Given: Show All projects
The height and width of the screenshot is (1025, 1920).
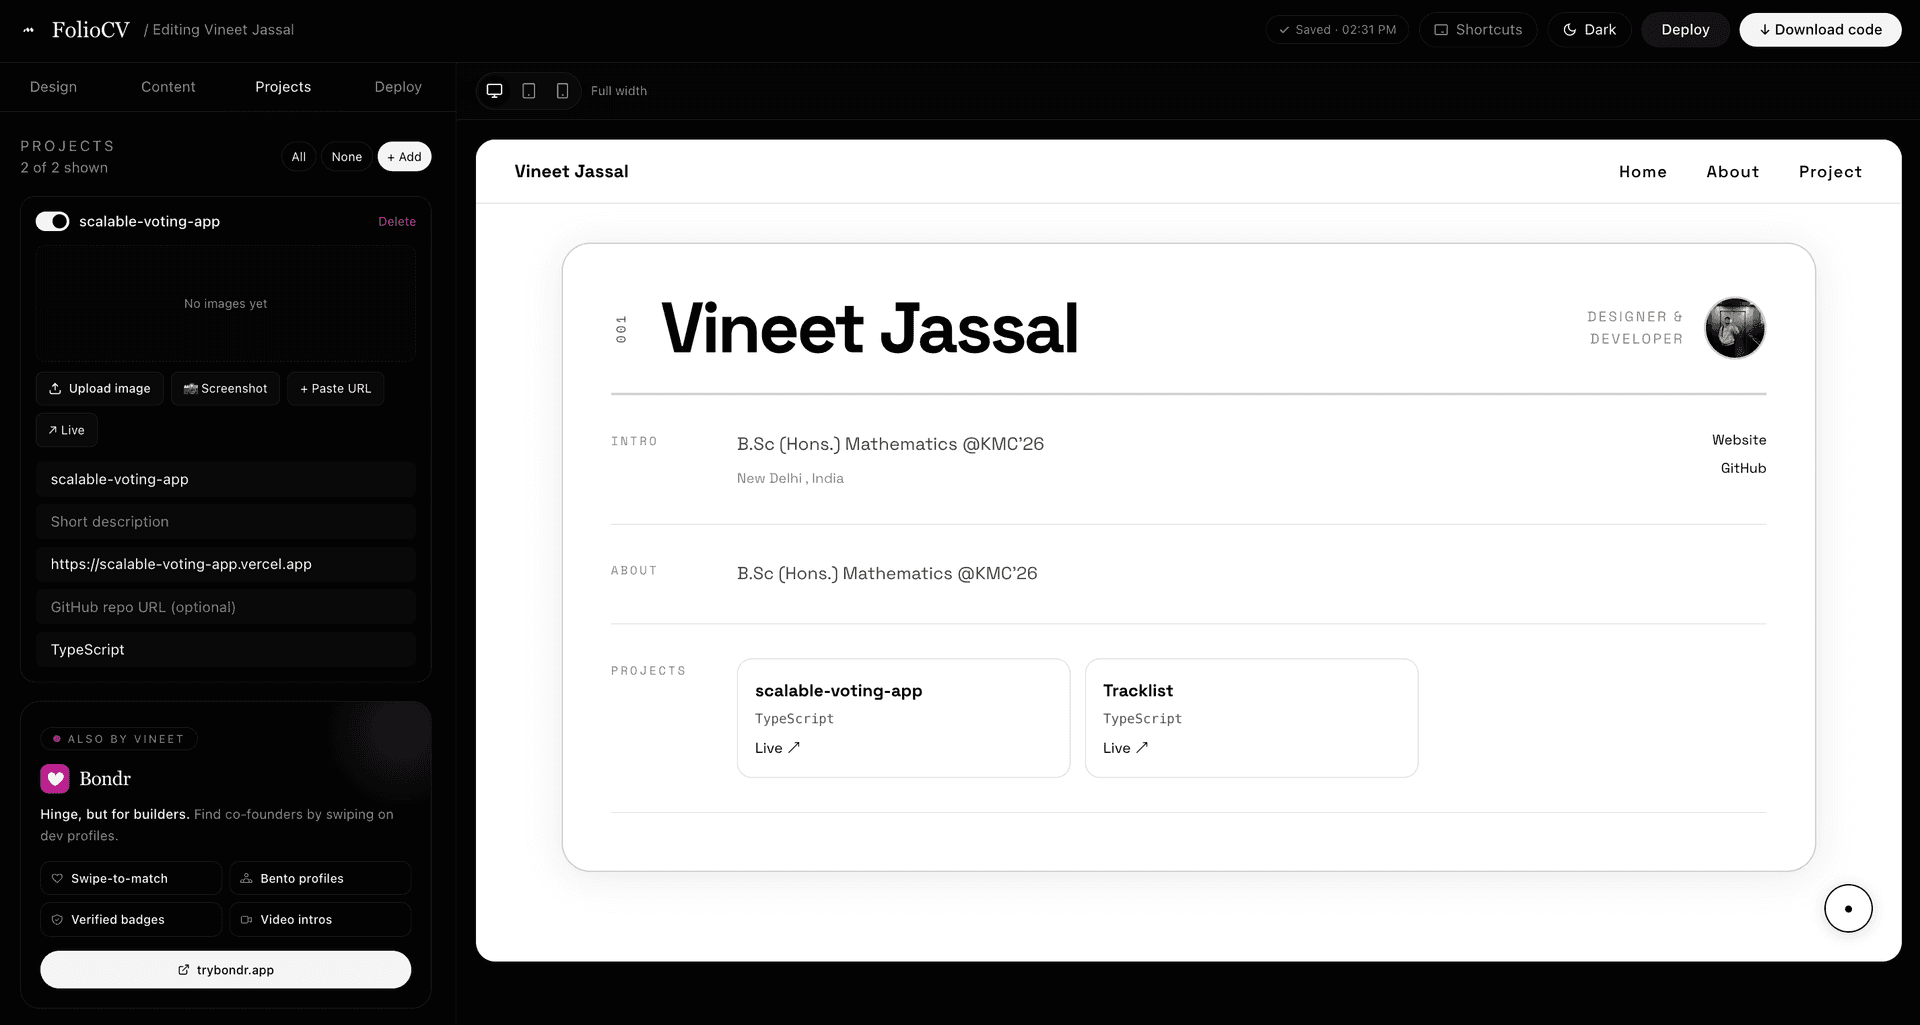Looking at the screenshot, I should coord(299,157).
